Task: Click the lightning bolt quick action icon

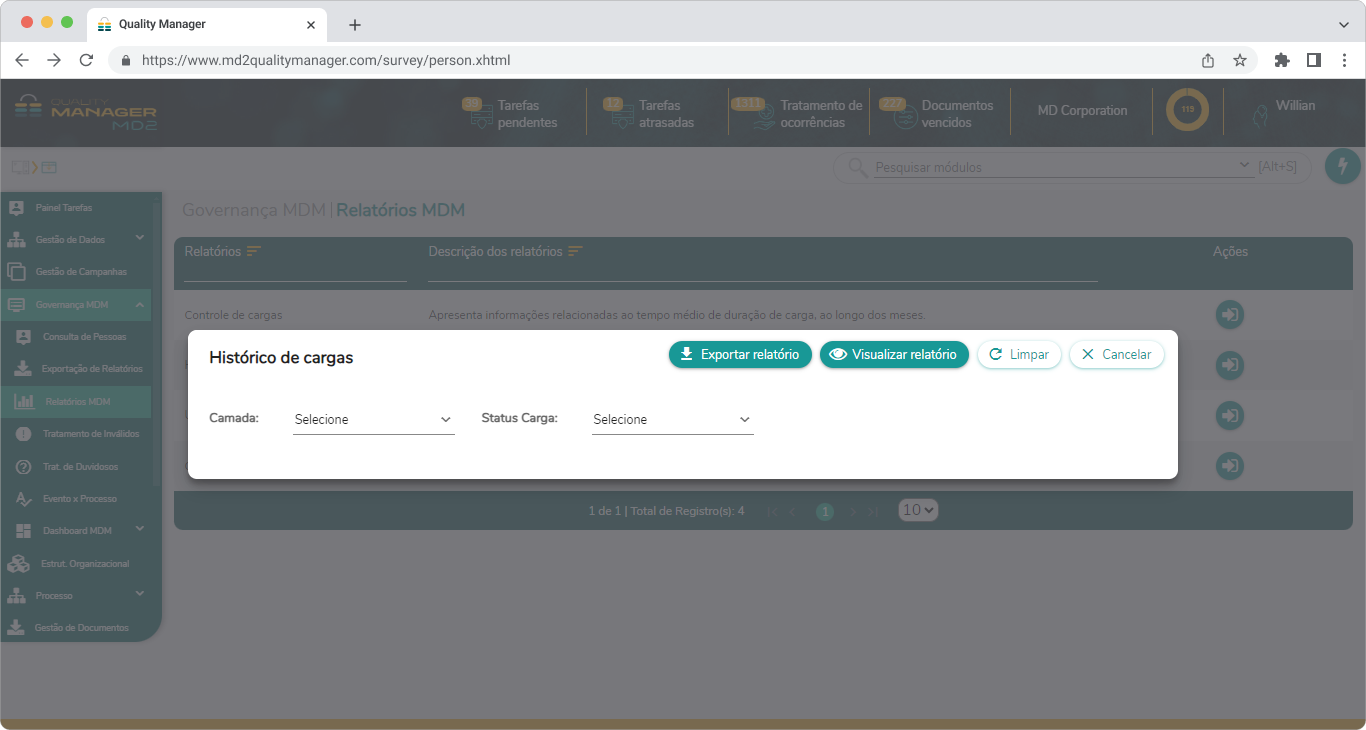Action: [1342, 166]
